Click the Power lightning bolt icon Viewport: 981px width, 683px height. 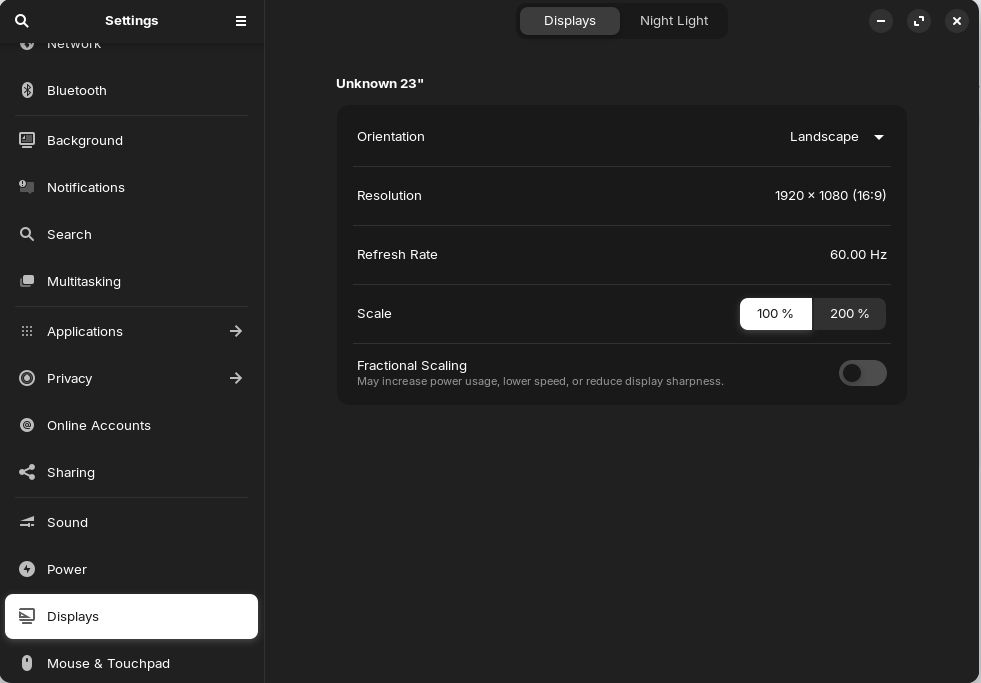click(x=27, y=569)
